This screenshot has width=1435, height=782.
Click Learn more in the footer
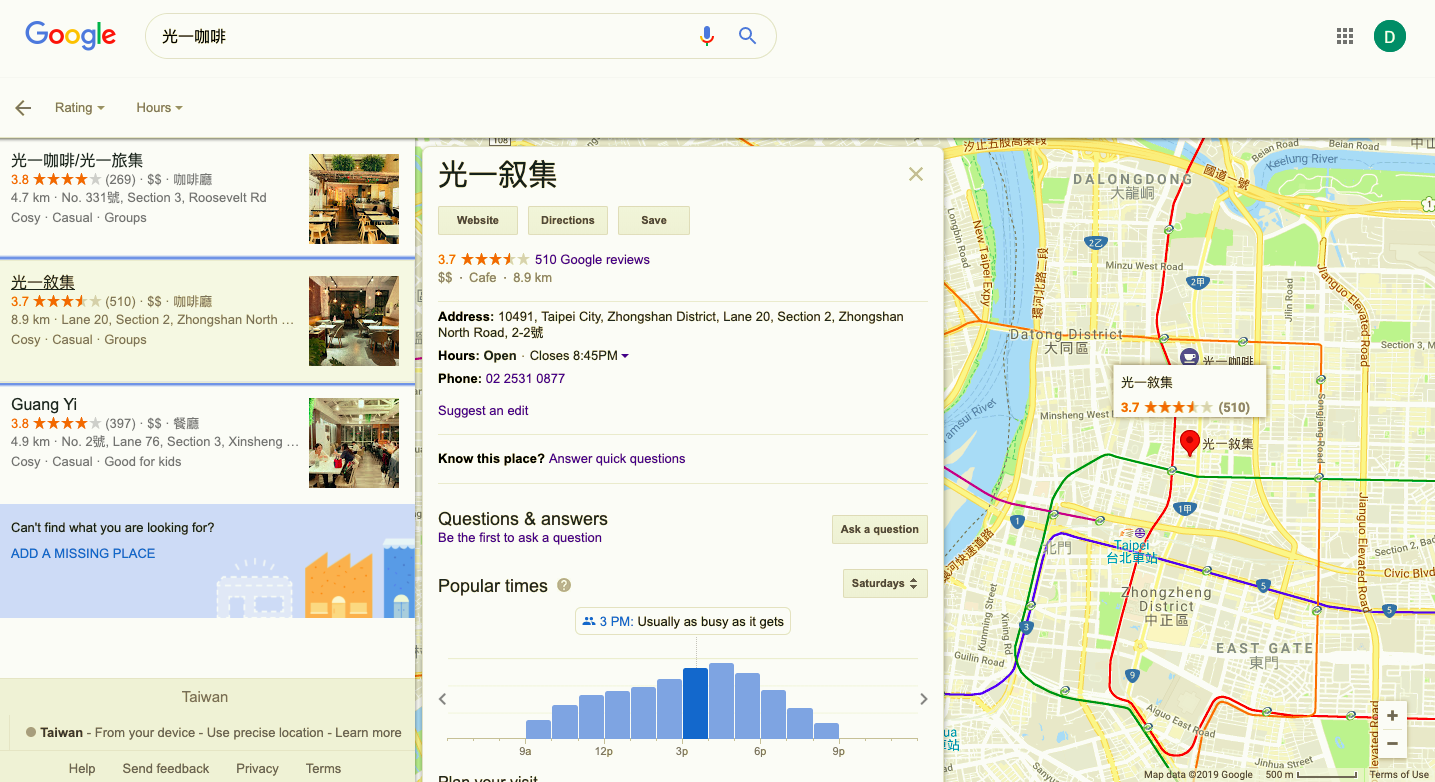pyautogui.click(x=368, y=733)
